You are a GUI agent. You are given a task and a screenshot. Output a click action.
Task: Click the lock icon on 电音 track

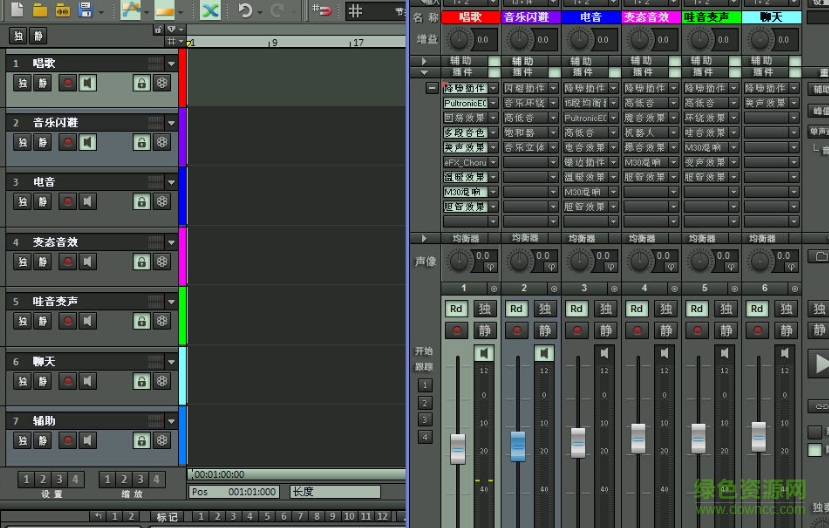pyautogui.click(x=141, y=202)
